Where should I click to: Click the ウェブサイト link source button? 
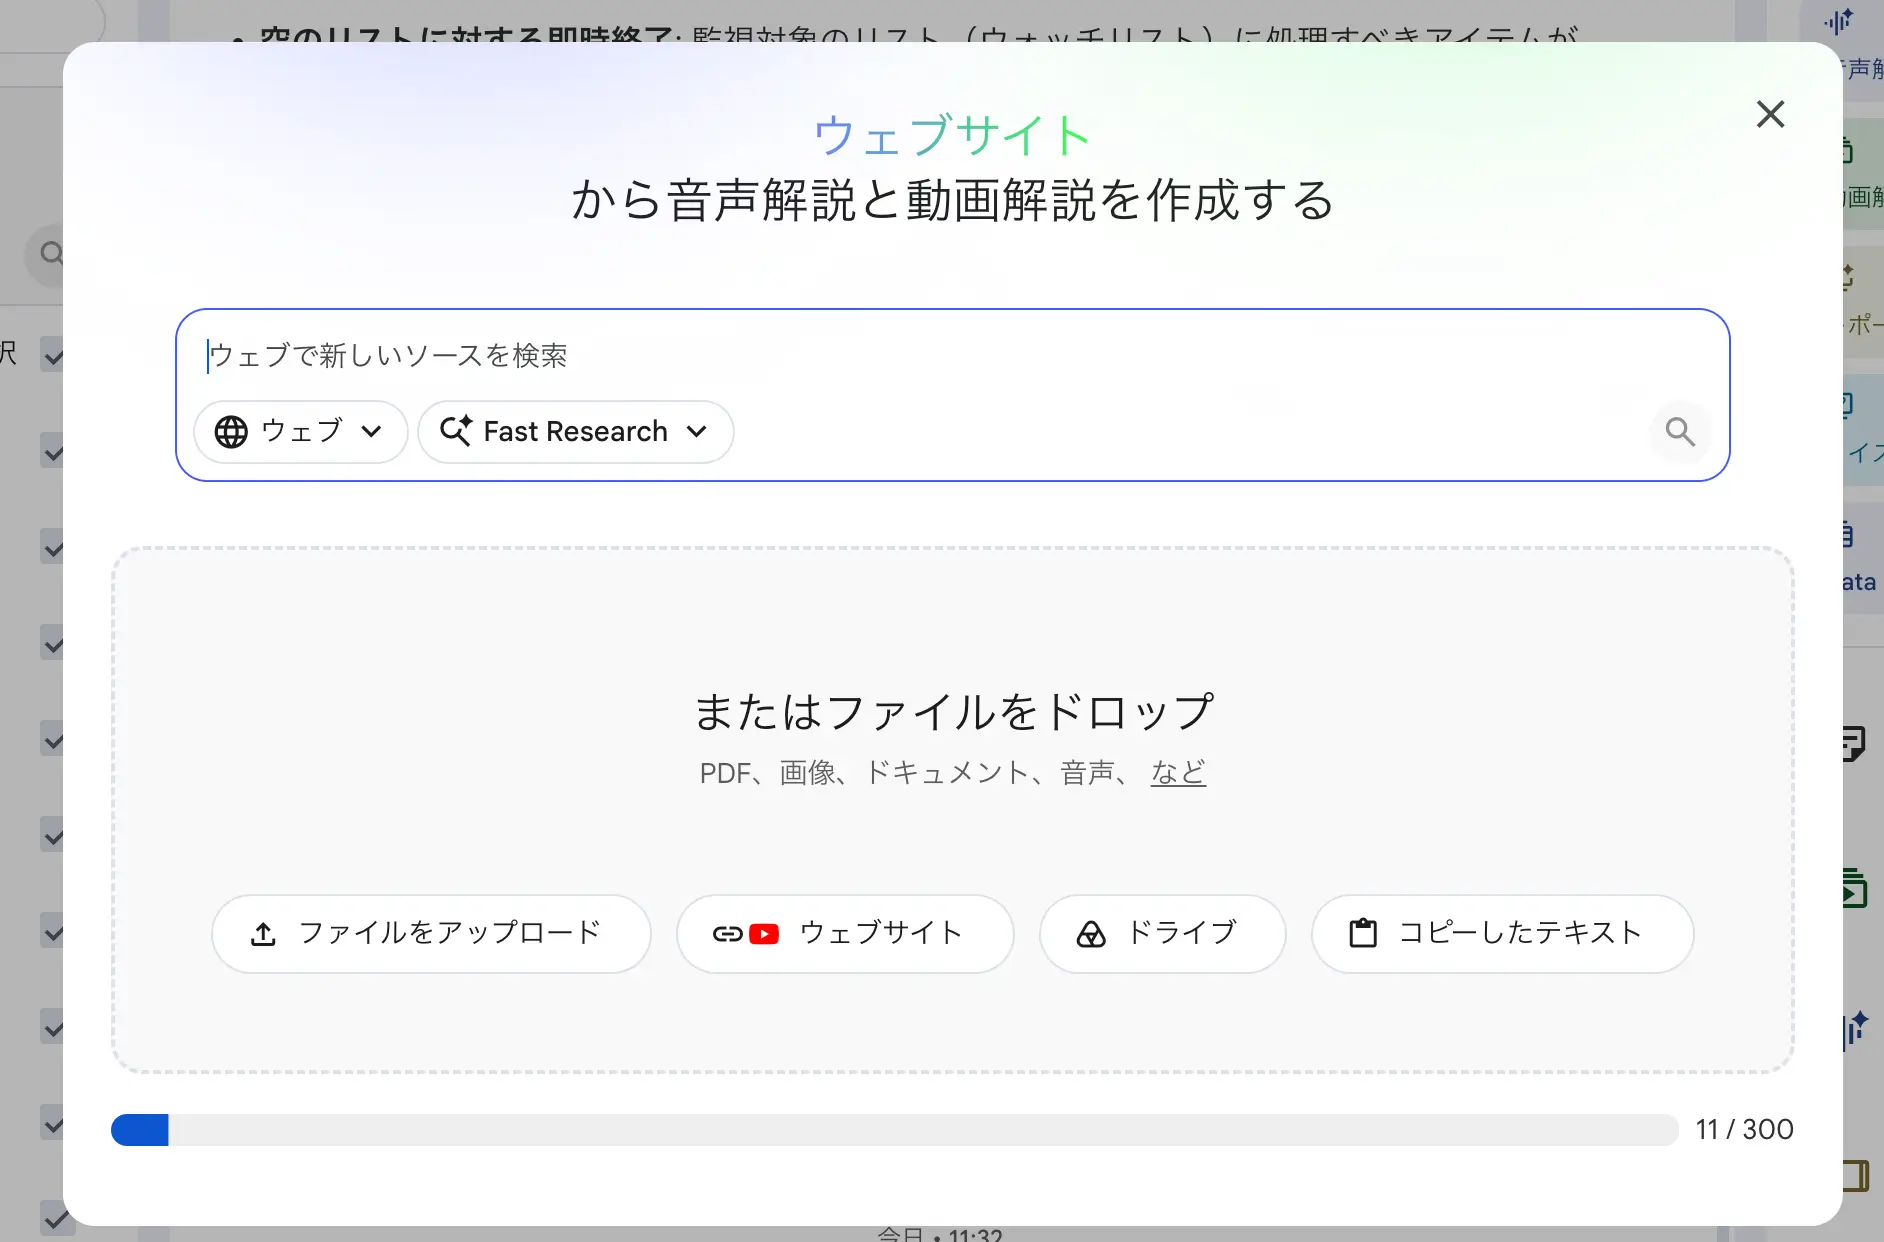point(845,933)
